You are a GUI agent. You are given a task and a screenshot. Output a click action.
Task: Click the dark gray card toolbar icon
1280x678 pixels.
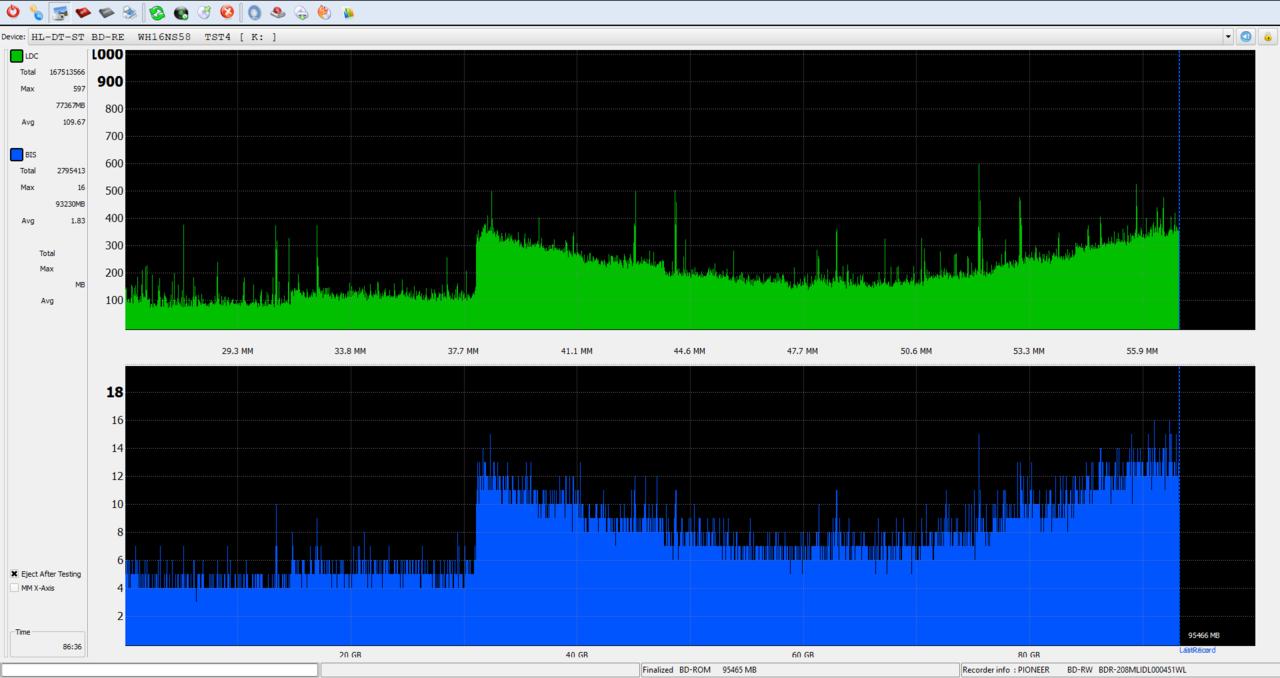106,13
